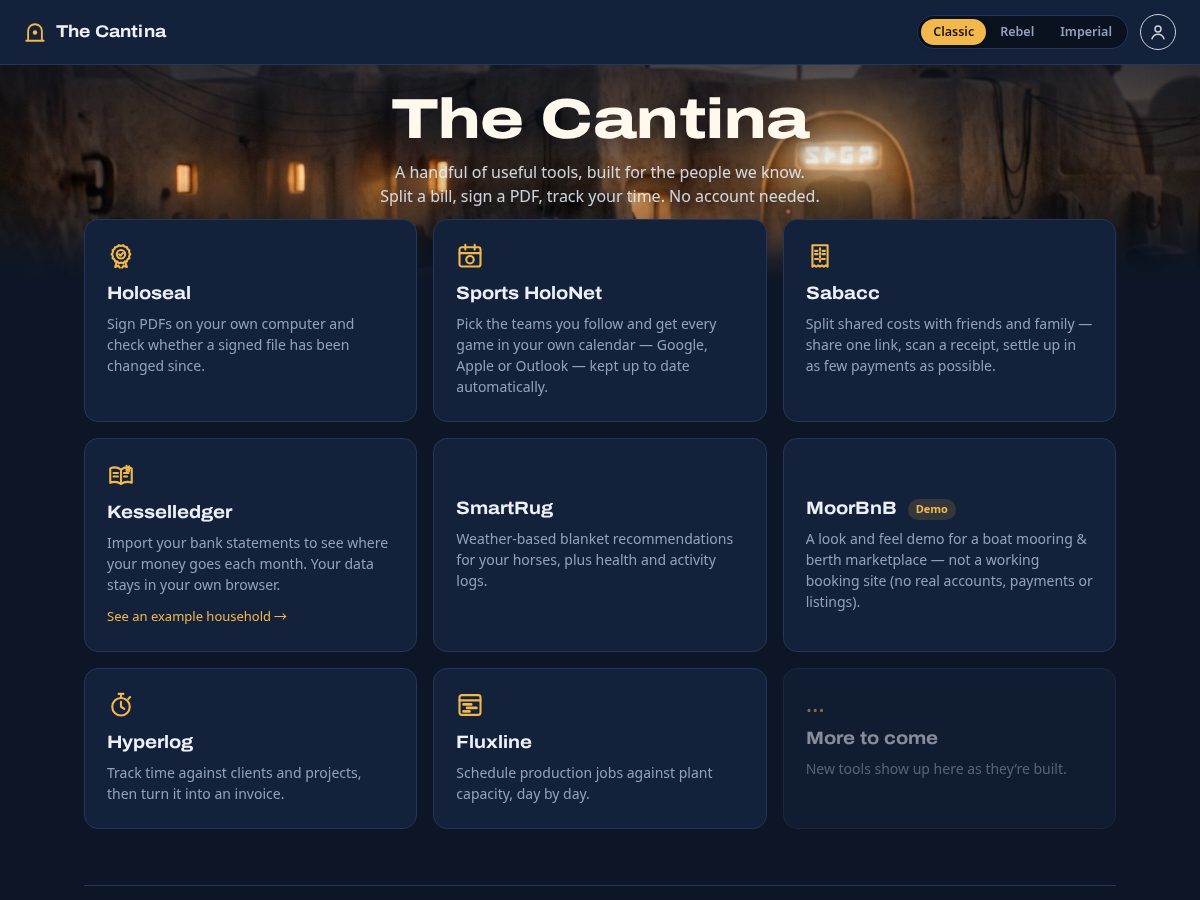Switch to the Imperial theme
Viewport: 1200px width, 900px height.
pyautogui.click(x=1085, y=32)
